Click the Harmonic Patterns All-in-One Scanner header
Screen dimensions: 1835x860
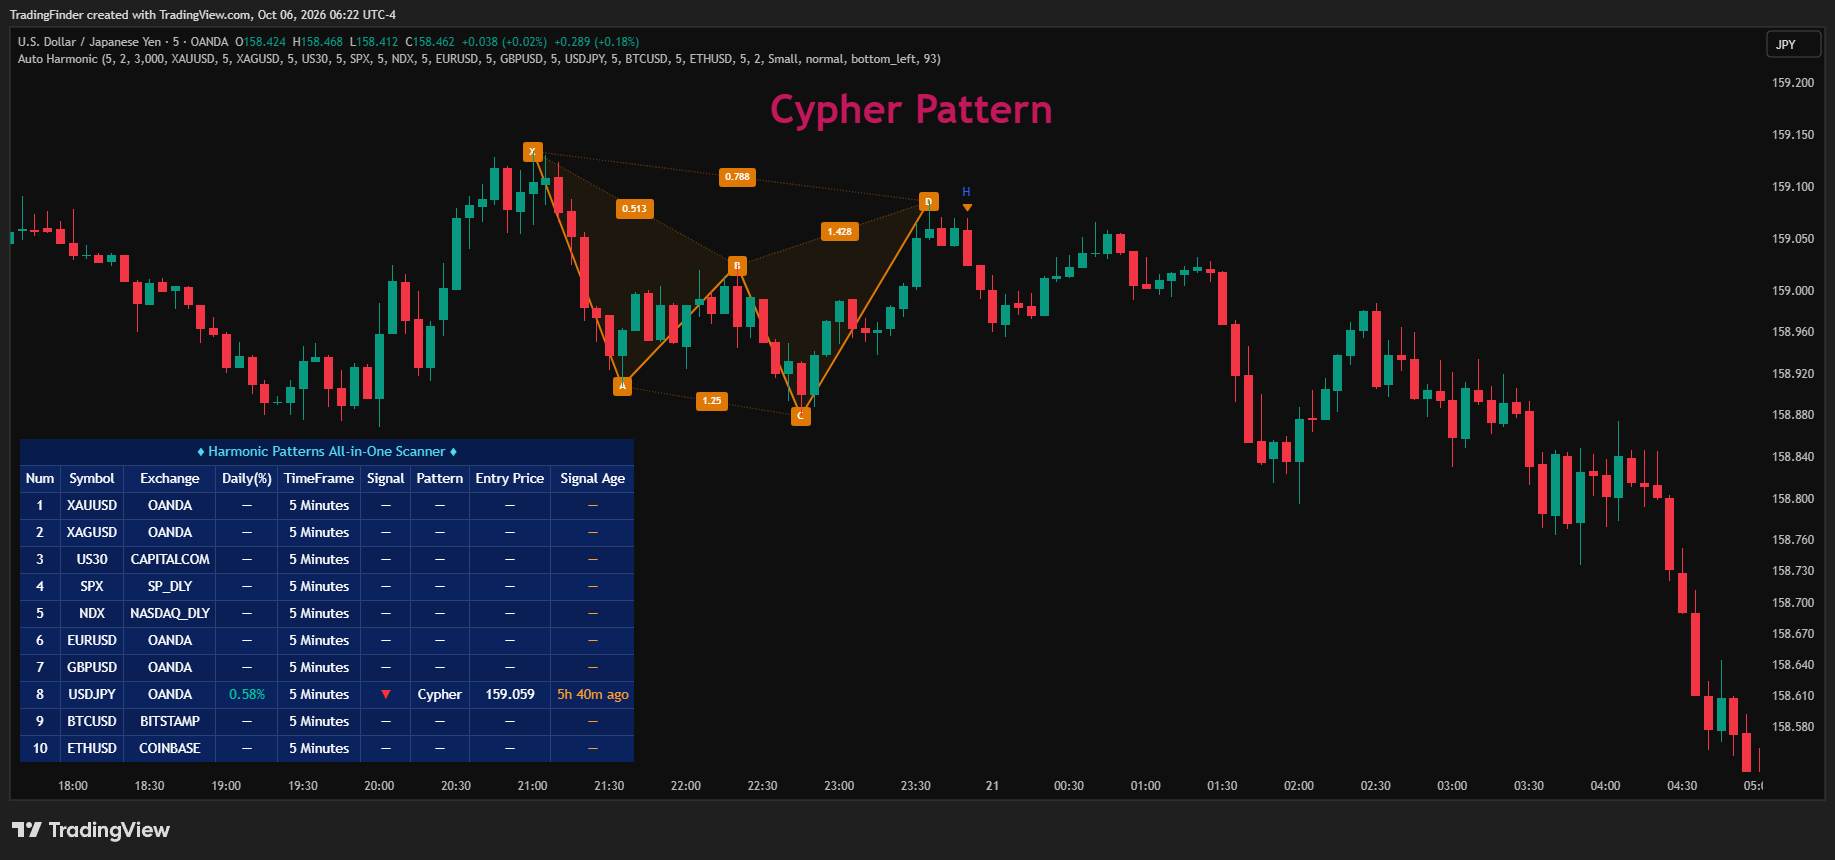coord(327,452)
